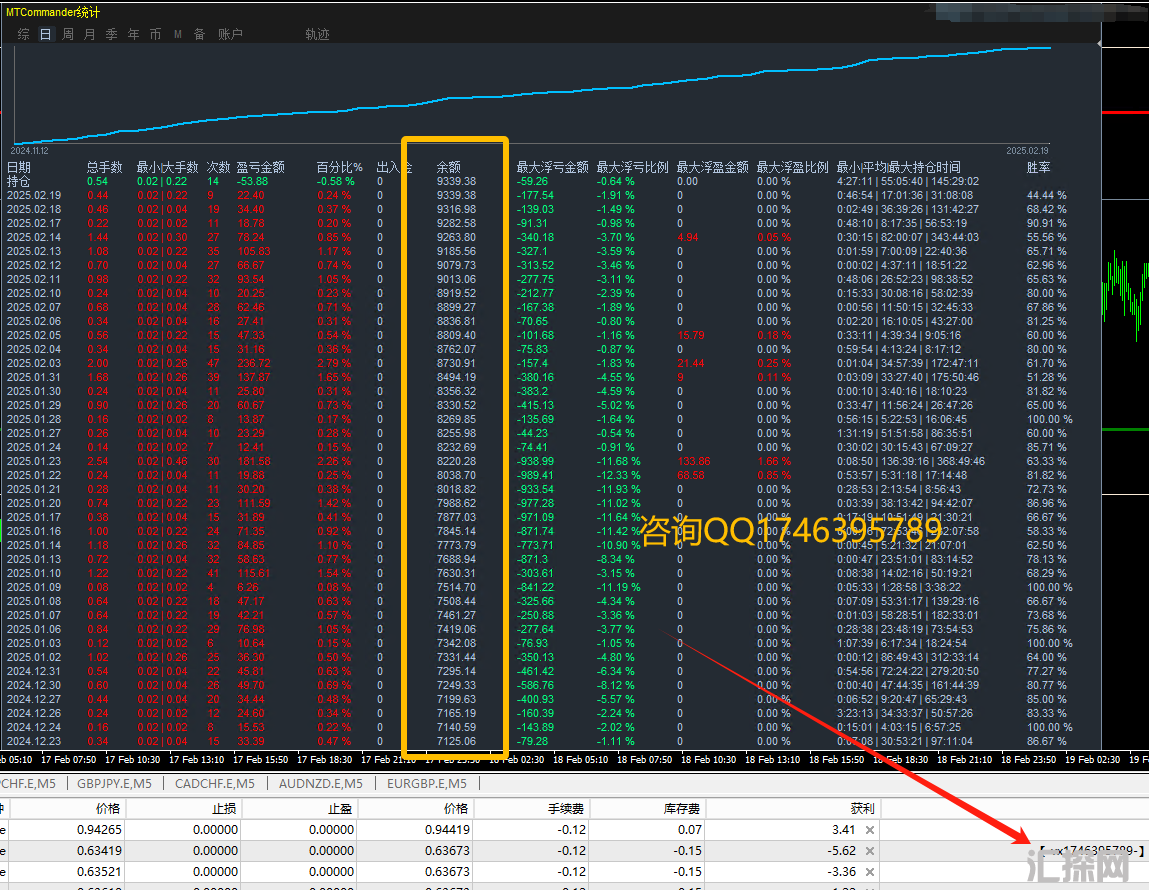Select the 2025.01.23 date row
Image resolution: width=1149 pixels, height=890 pixels.
pyautogui.click(x=539, y=461)
